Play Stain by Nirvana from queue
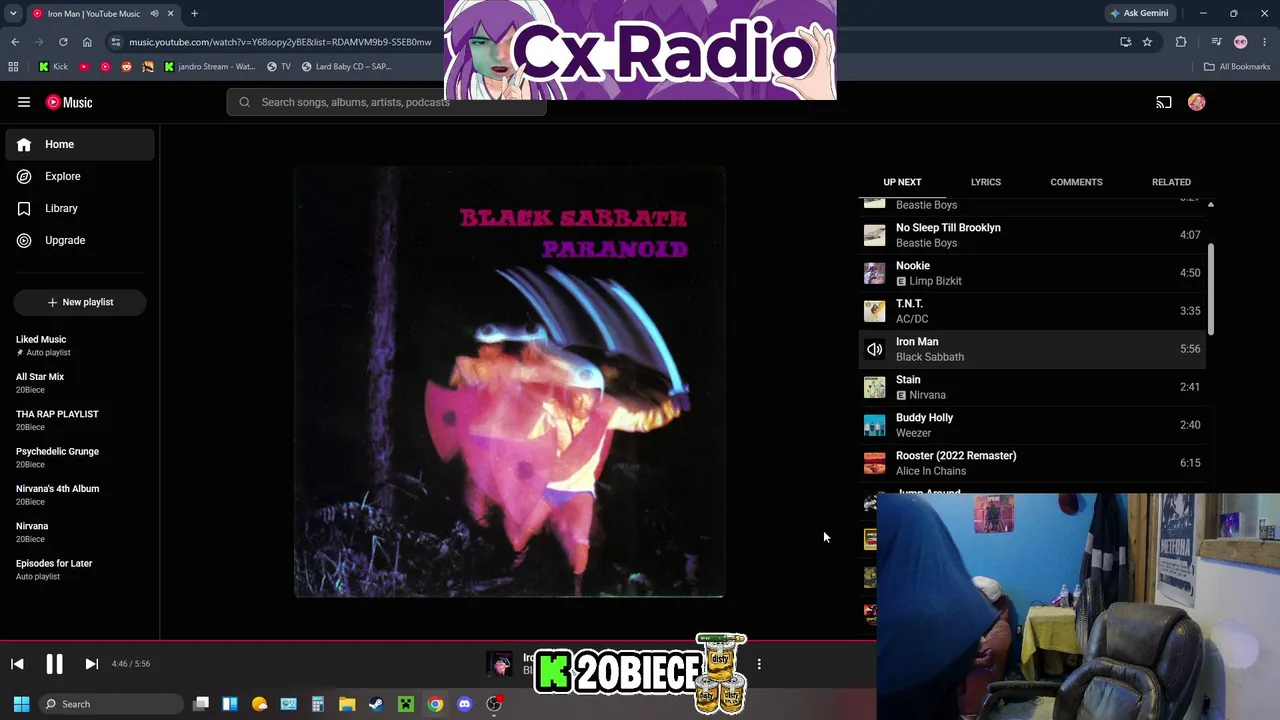 [1032, 387]
